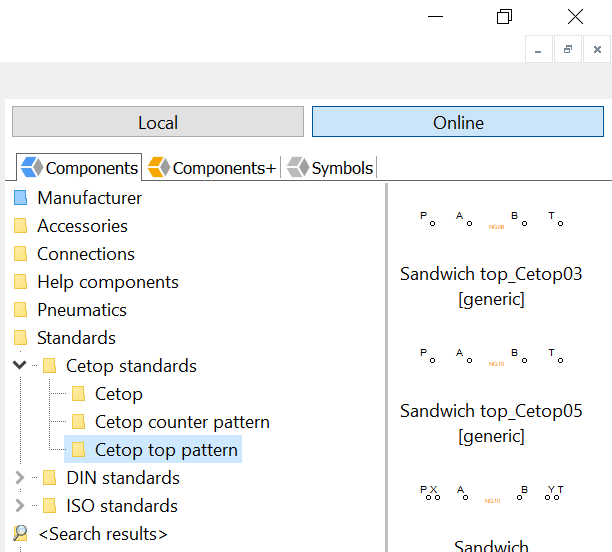Click the Sandwich top_Cetop03 [generic] label
This screenshot has height=552, width=612.
491,286
